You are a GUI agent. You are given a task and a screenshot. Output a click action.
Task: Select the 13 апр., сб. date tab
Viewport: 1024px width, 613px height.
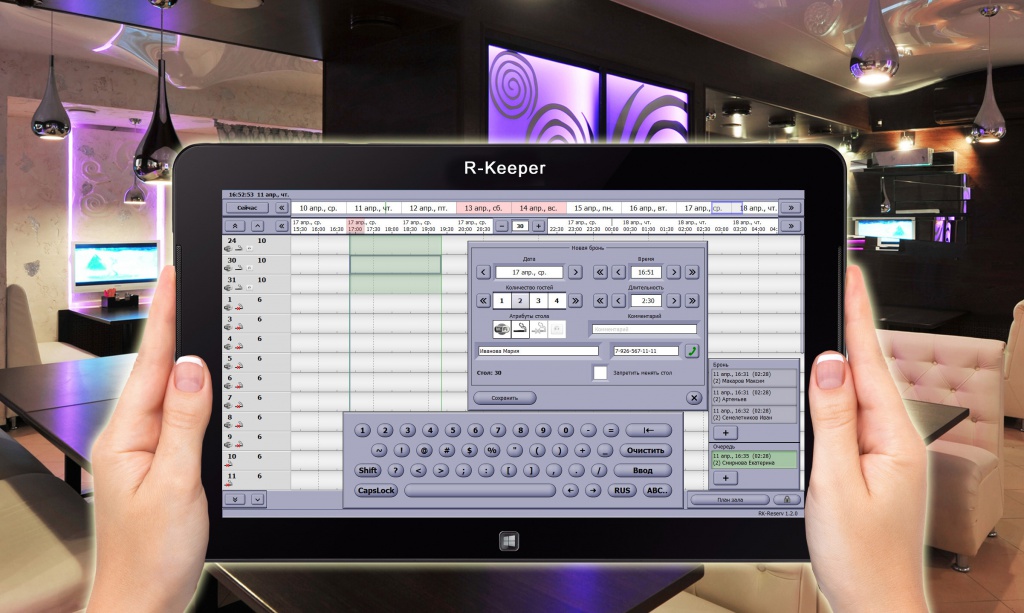coord(483,208)
